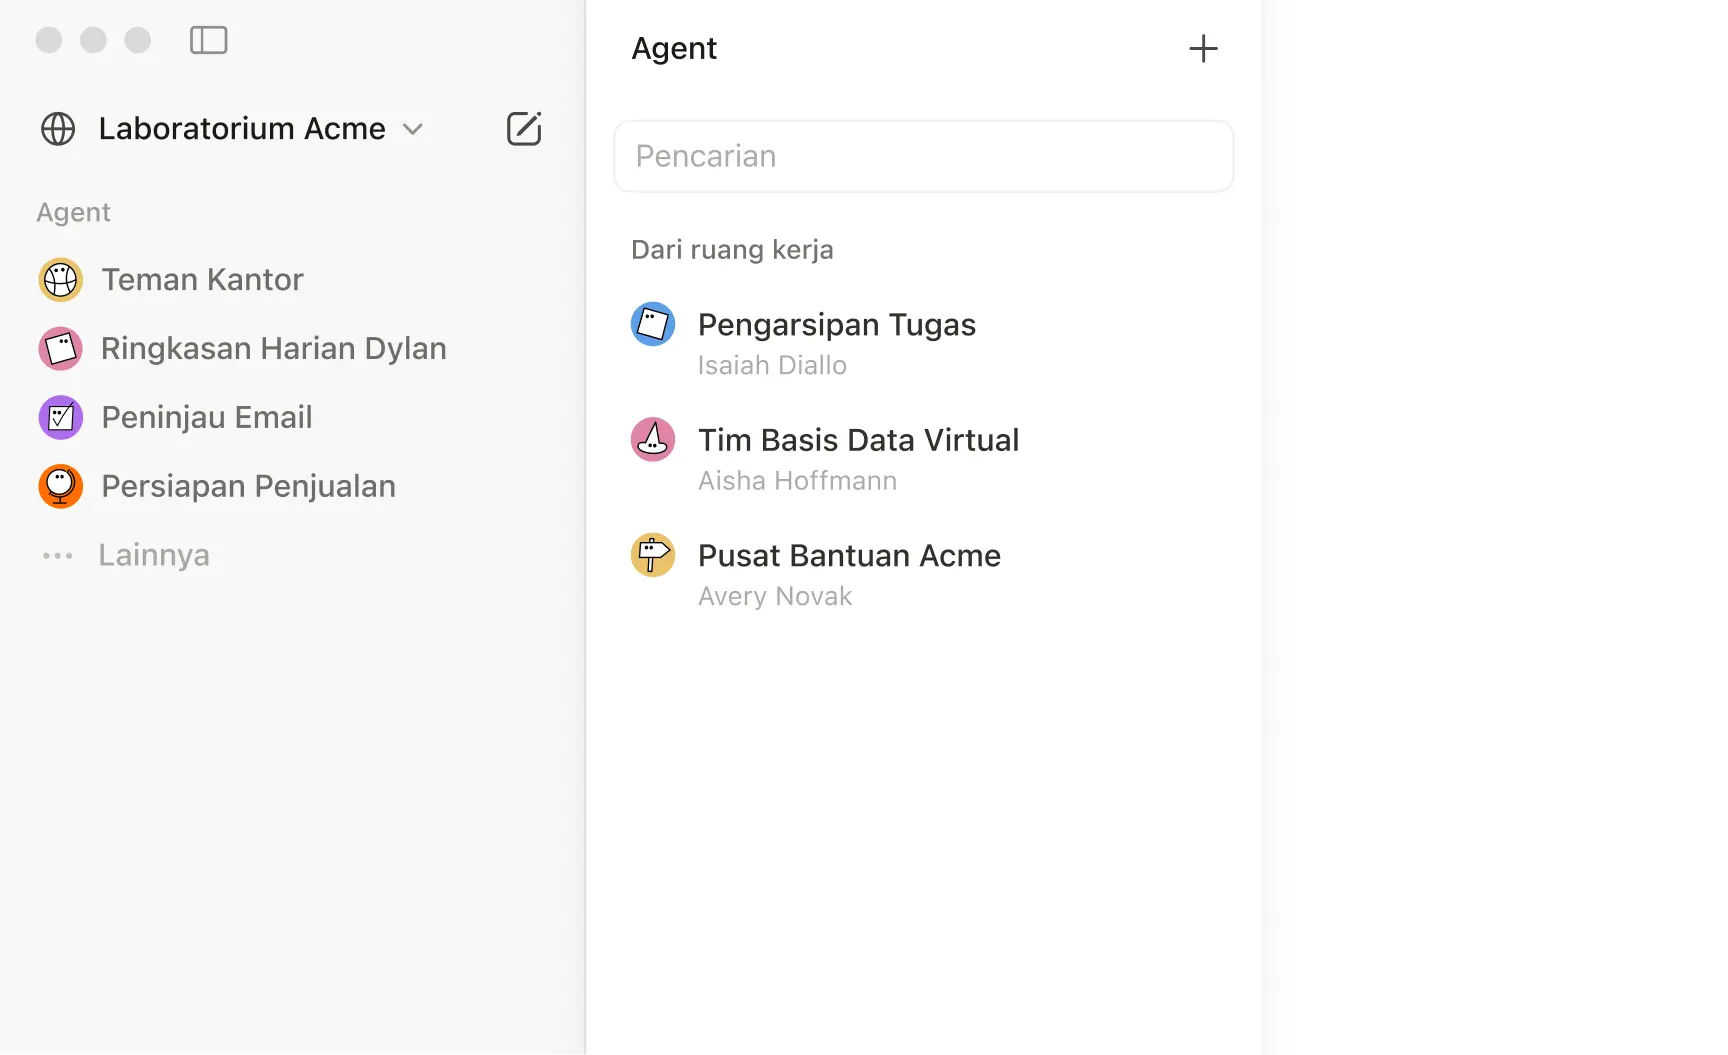The width and height of the screenshot is (1728, 1055).
Task: Open Peninjau Email via its checklist icon
Action: click(x=60, y=417)
